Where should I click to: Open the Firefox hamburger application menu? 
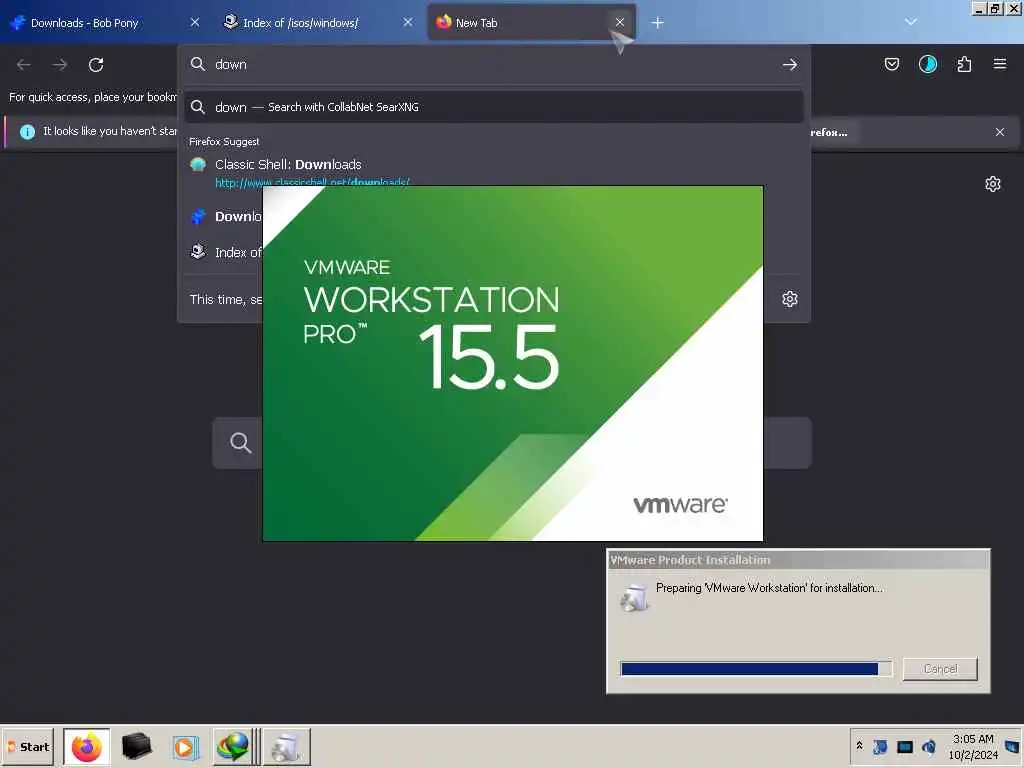pyautogui.click(x=1000, y=64)
